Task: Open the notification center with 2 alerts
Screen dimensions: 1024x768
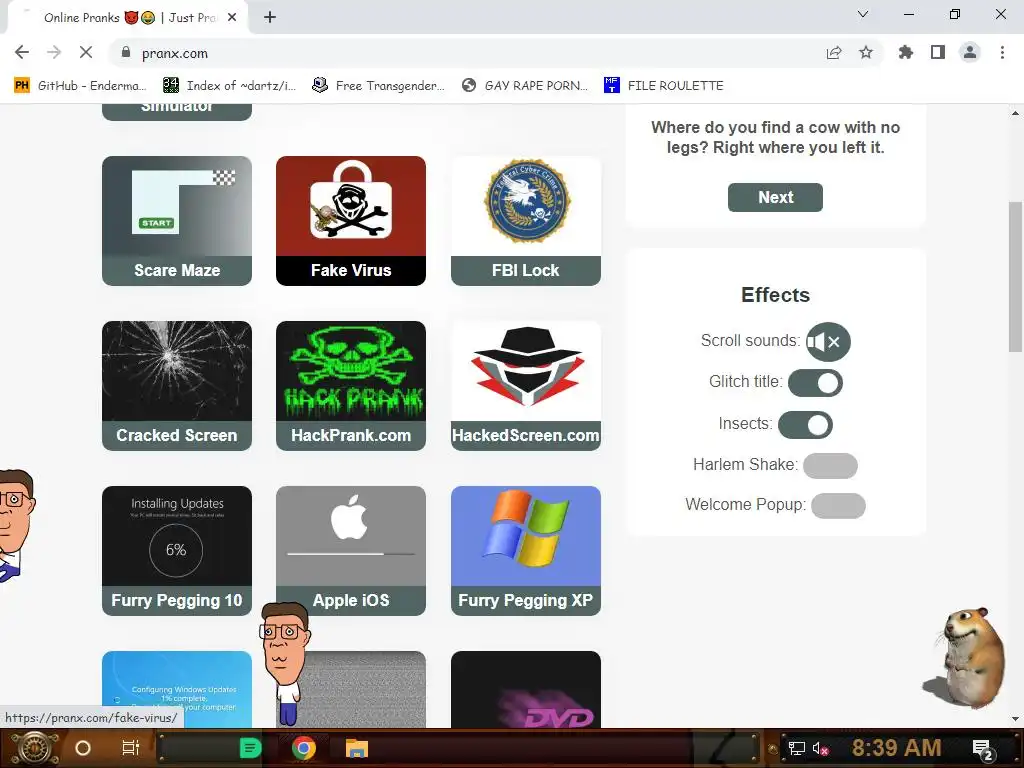Action: [x=983, y=749]
